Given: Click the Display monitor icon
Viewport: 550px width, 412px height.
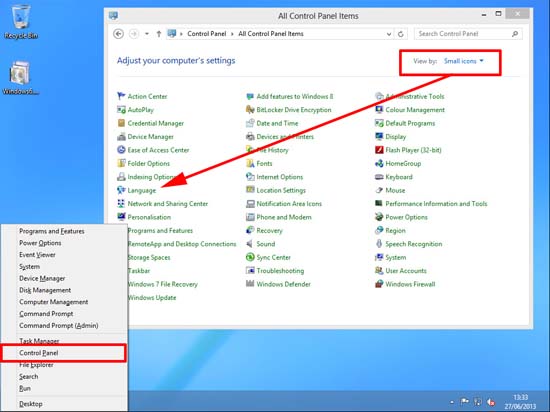Looking at the screenshot, I should pyautogui.click(x=379, y=136).
